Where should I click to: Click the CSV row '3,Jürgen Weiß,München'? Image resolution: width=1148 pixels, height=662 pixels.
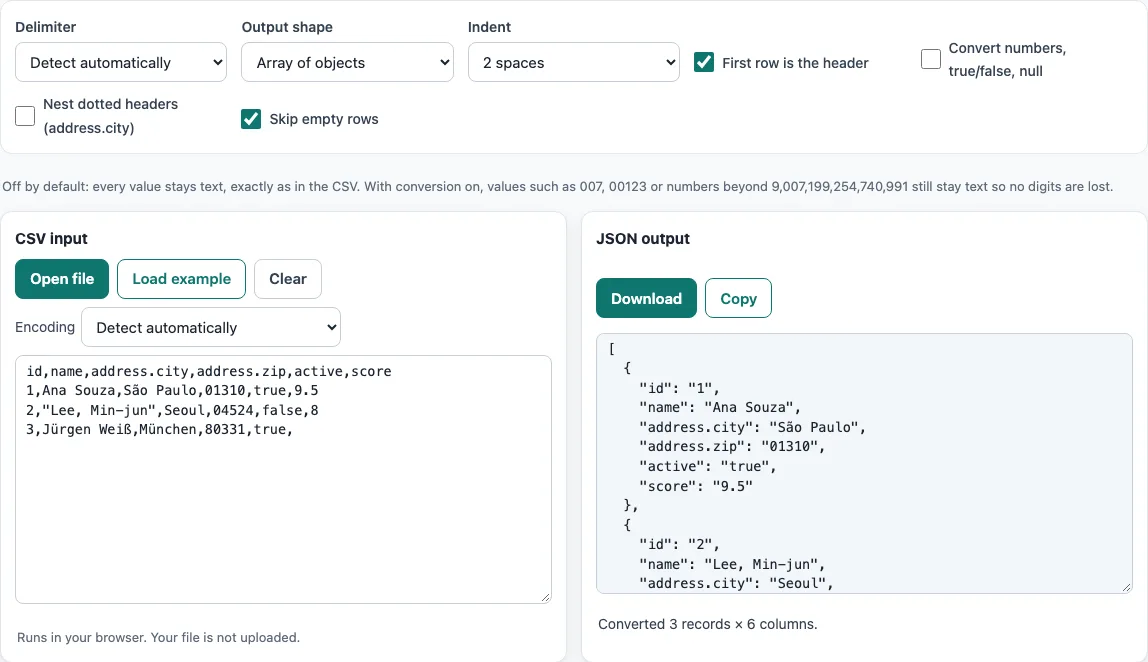[x=160, y=429]
